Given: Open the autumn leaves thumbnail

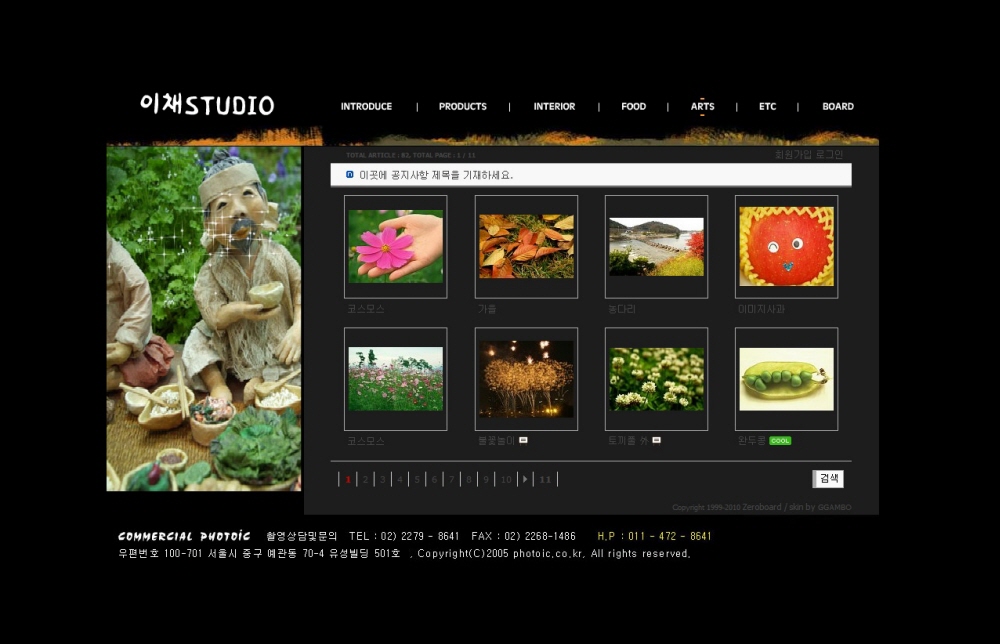Looking at the screenshot, I should pyautogui.click(x=526, y=246).
